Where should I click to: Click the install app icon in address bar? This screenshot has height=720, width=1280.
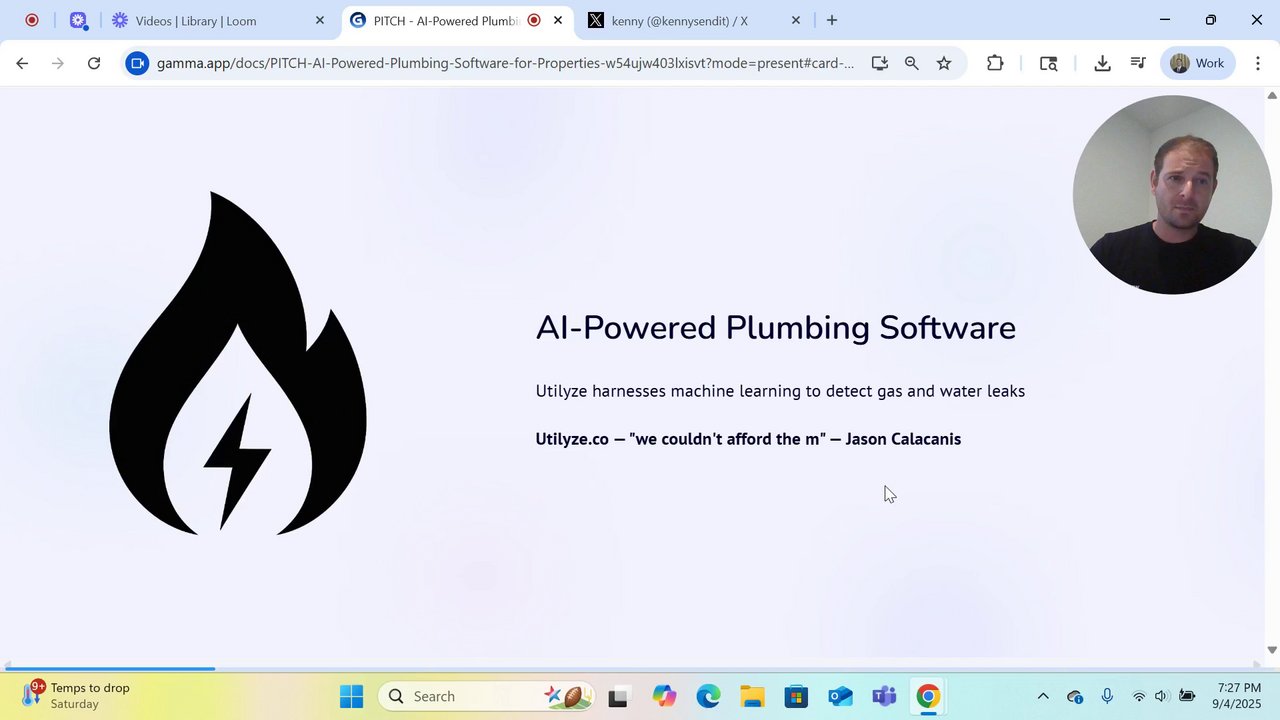pyautogui.click(x=880, y=63)
